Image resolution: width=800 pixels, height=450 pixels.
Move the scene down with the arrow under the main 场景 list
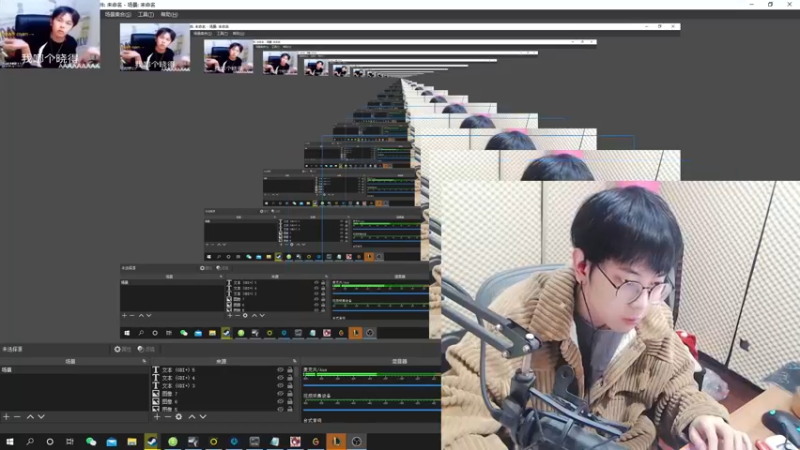[41, 417]
